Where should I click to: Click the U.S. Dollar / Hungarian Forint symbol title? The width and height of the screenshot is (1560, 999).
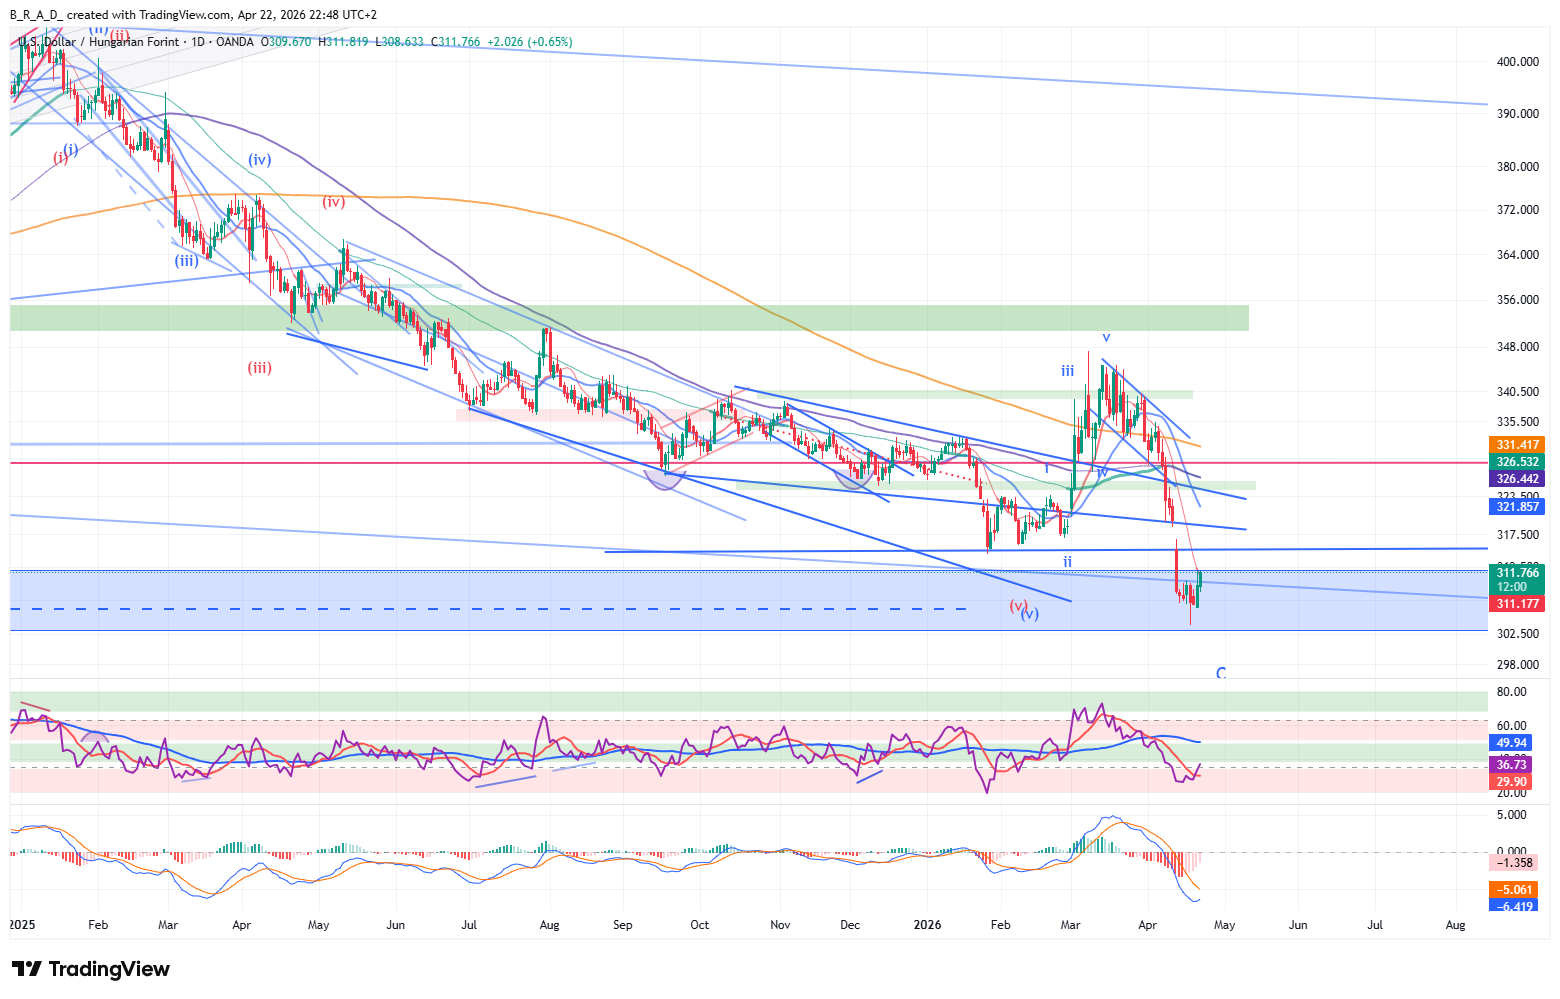[x=98, y=42]
